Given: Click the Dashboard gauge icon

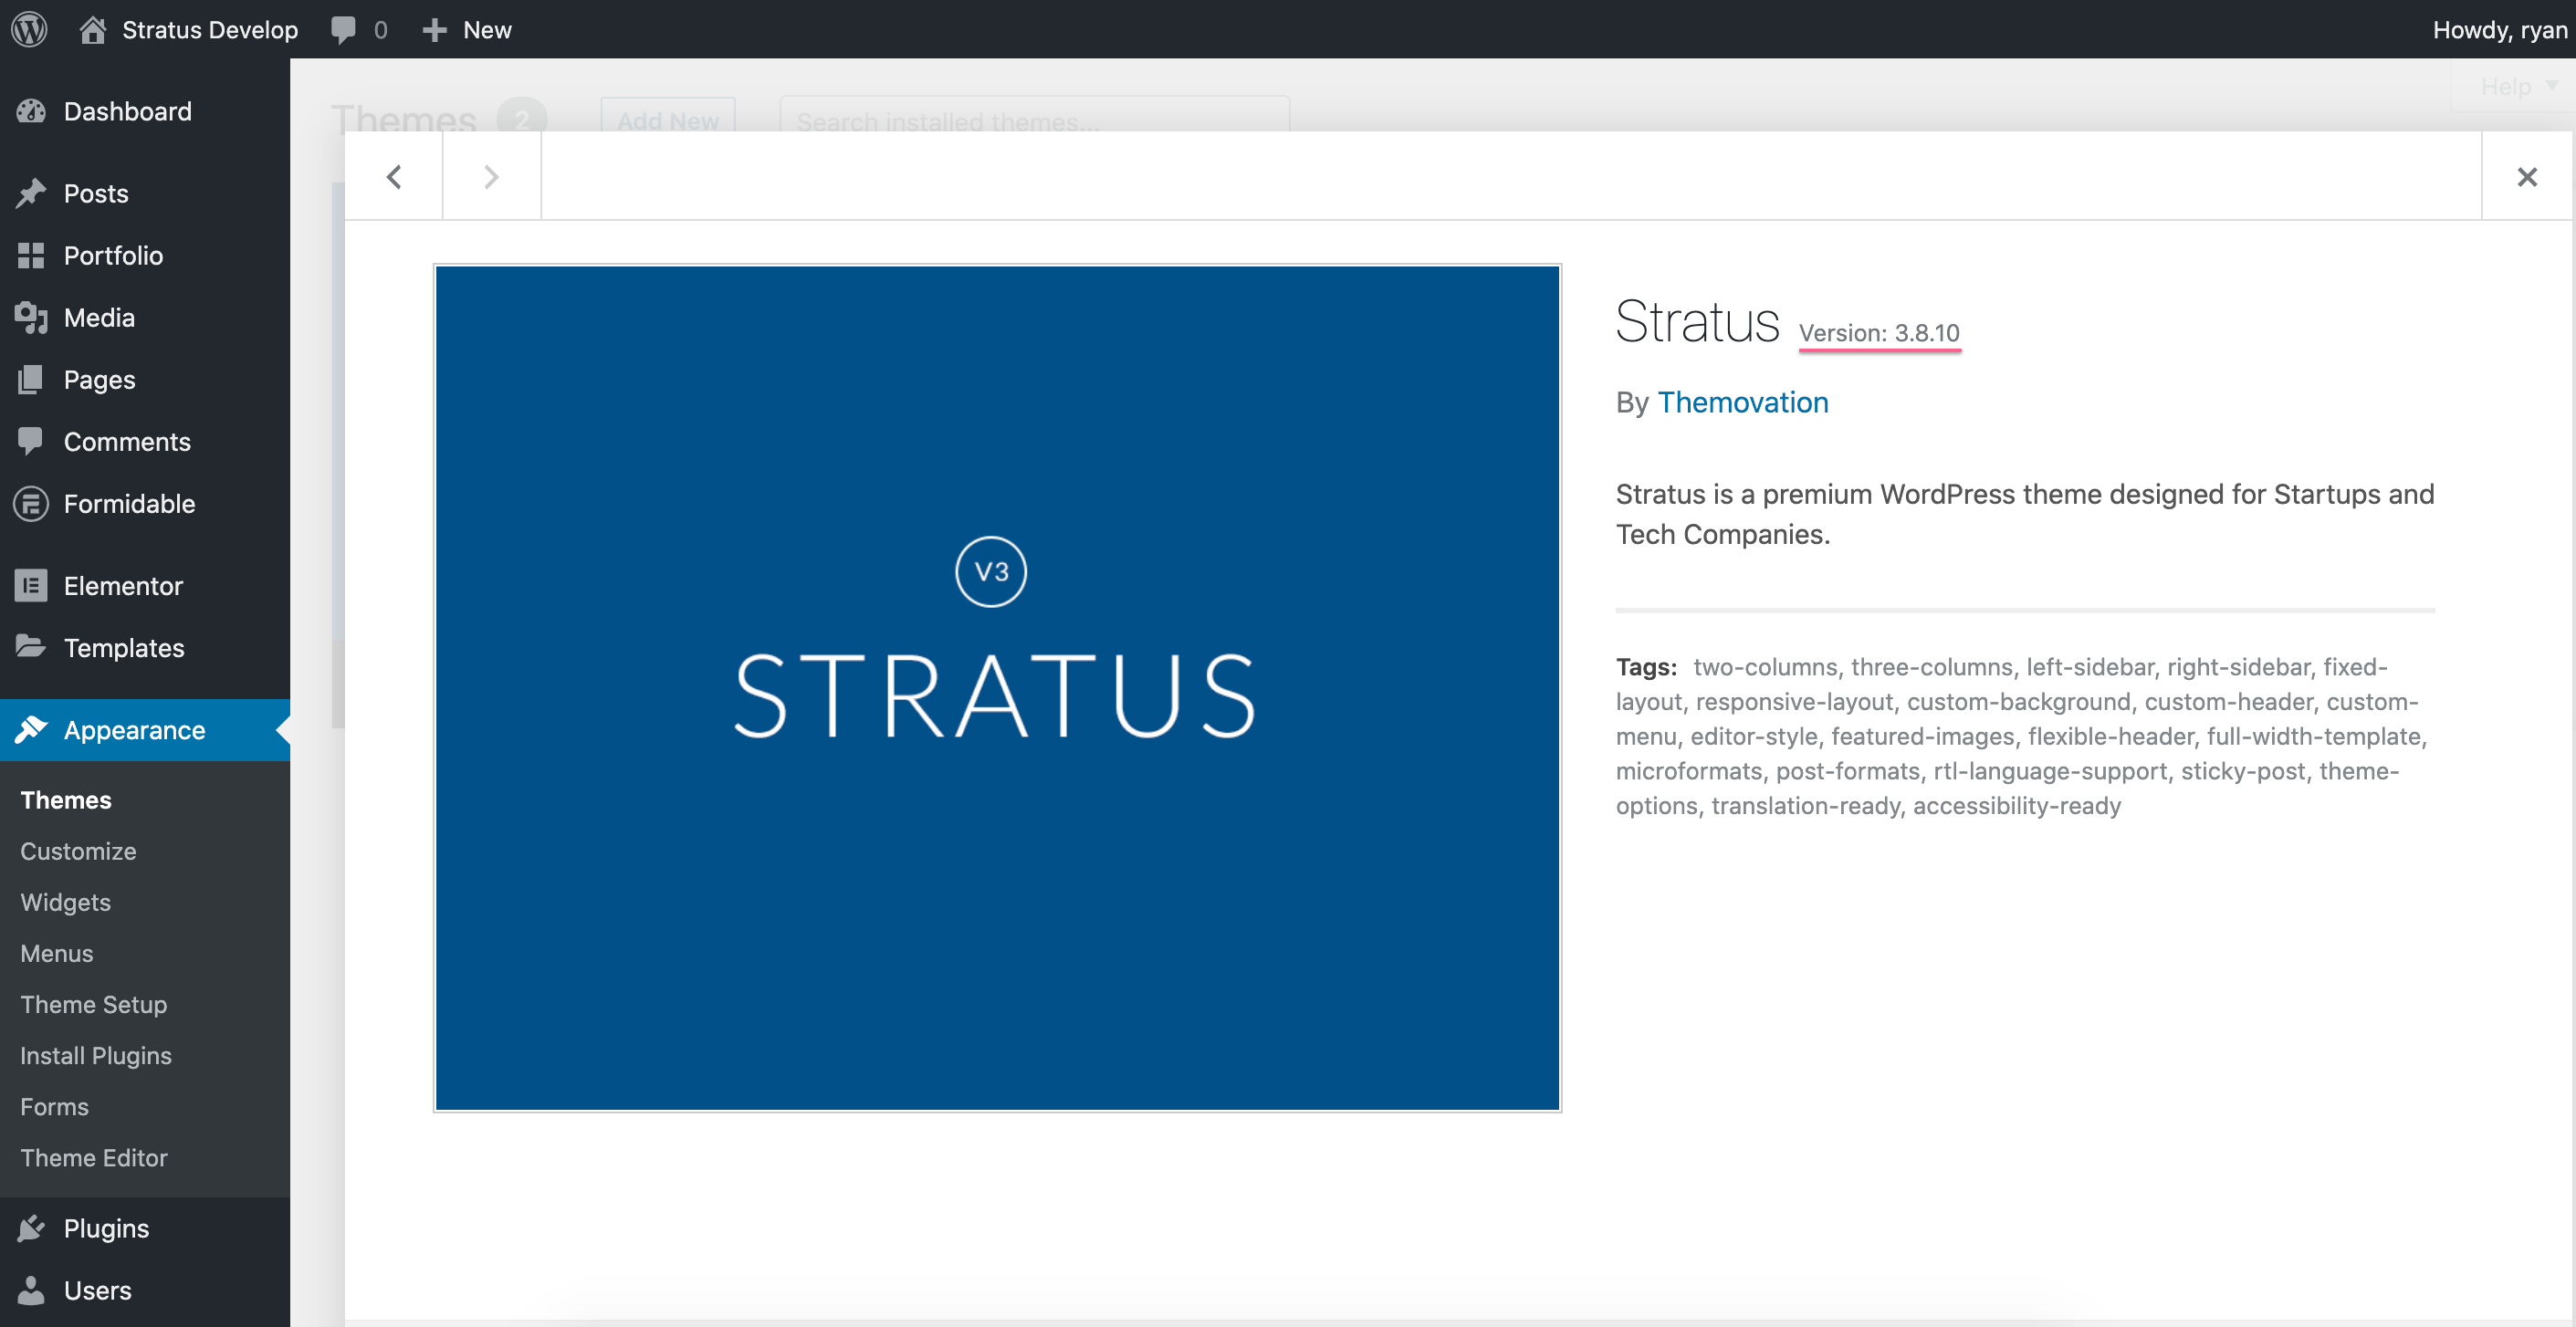Looking at the screenshot, I should (x=31, y=111).
